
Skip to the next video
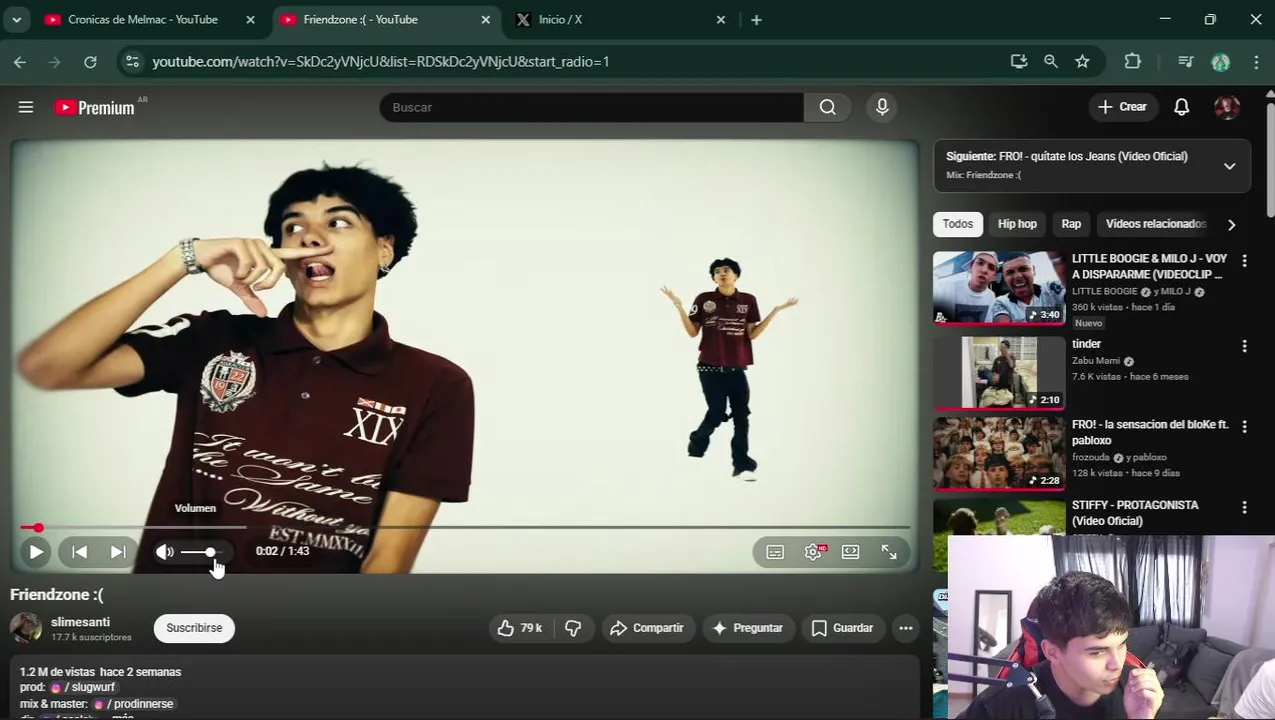tap(117, 552)
